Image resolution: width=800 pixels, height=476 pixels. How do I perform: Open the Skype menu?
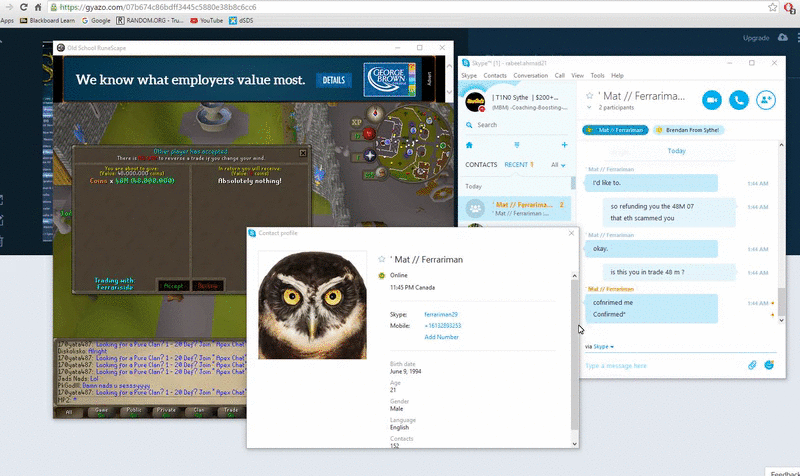pyautogui.click(x=469, y=76)
